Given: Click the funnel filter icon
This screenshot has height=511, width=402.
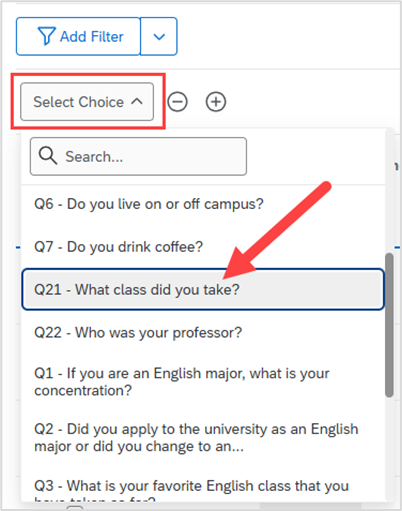Looking at the screenshot, I should coord(46,36).
